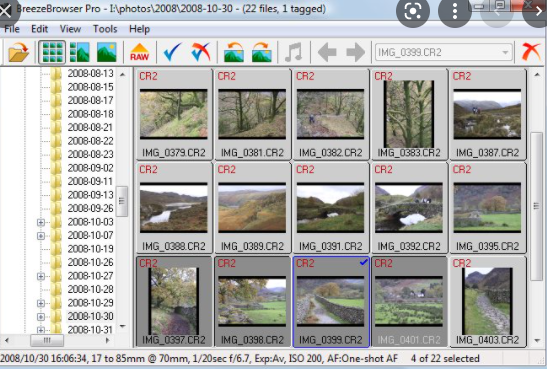Untag image with crossed checkmark icon
The width and height of the screenshot is (547, 369).
point(201,52)
